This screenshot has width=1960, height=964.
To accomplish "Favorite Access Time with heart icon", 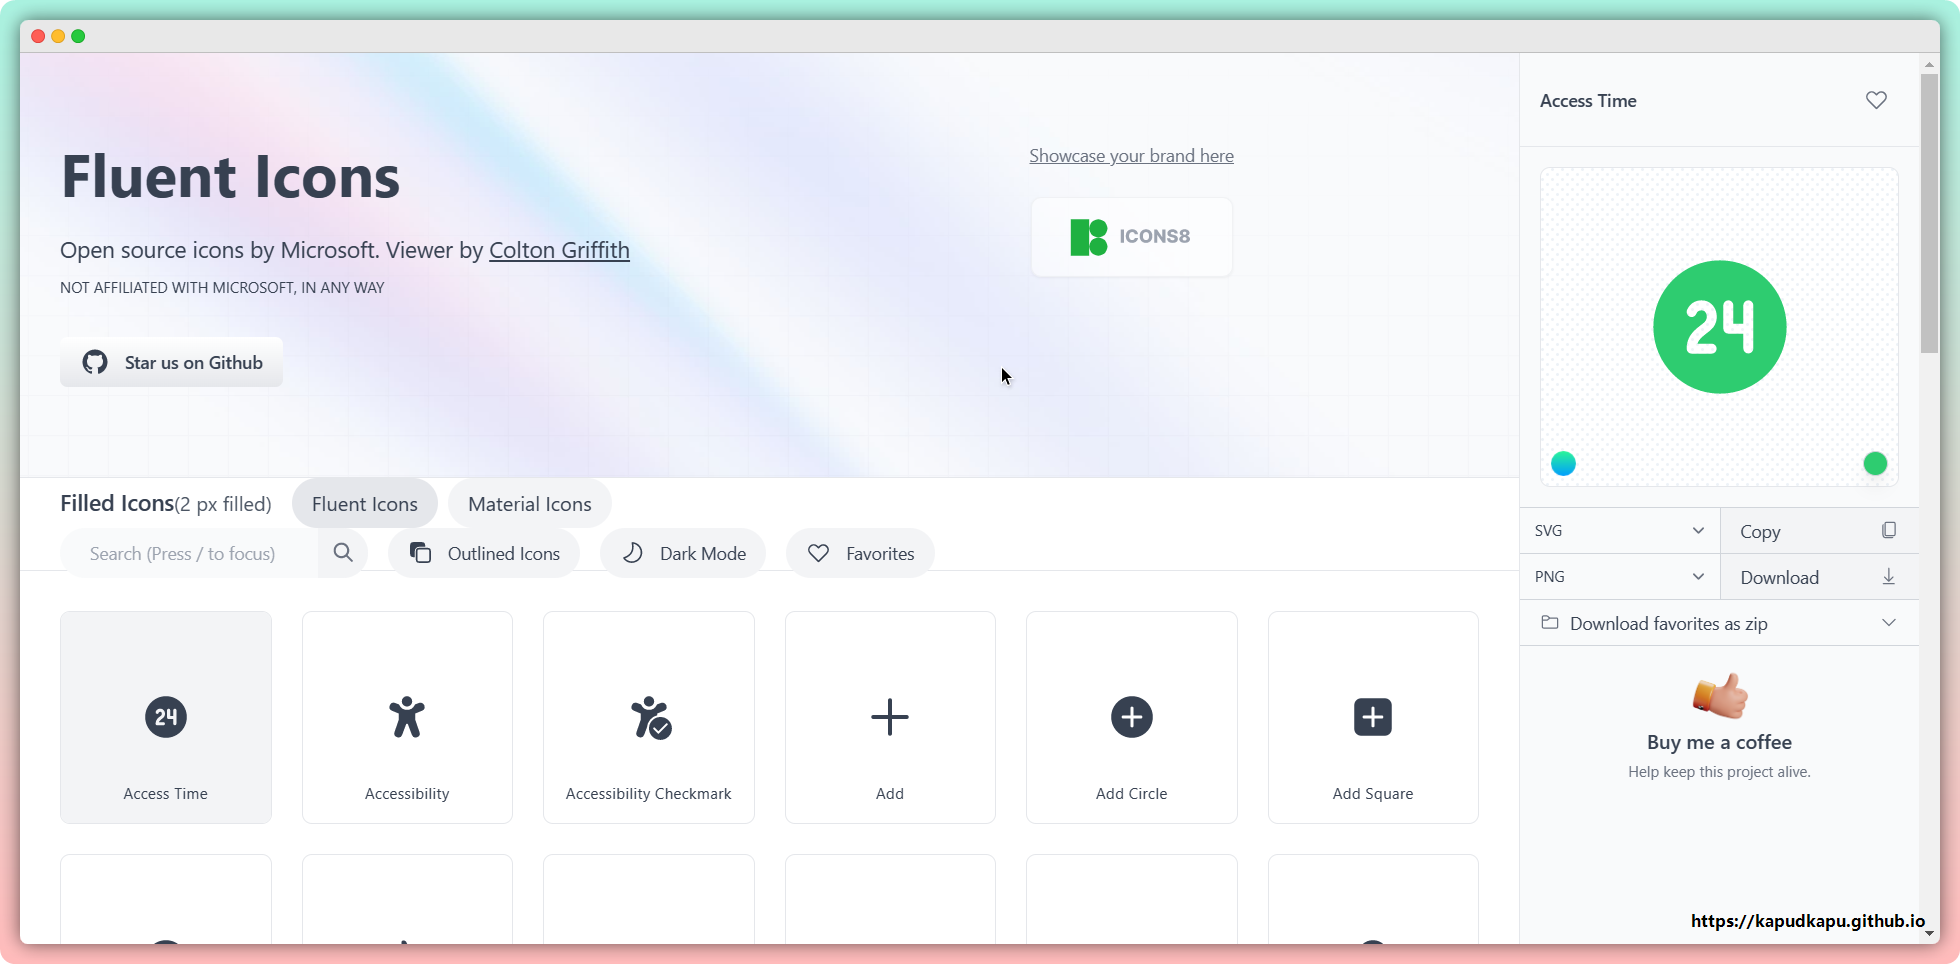I will pyautogui.click(x=1876, y=100).
